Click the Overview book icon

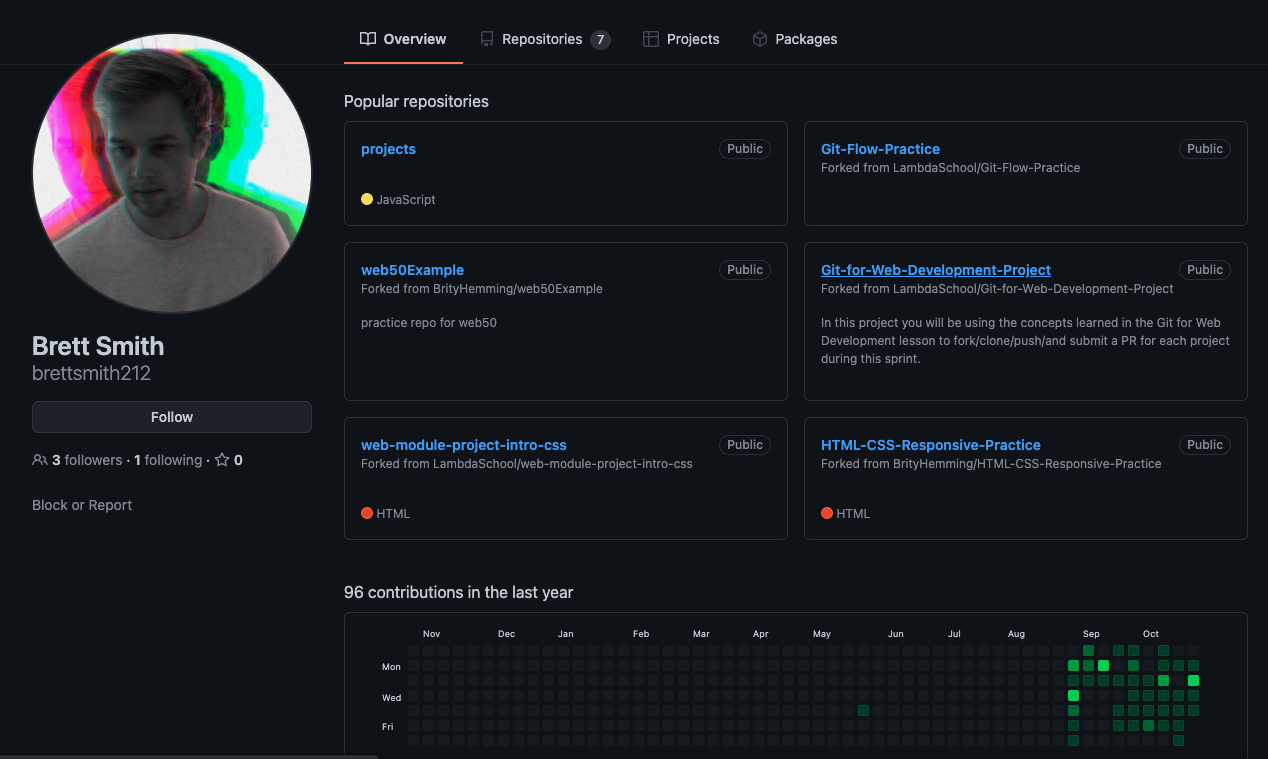pyautogui.click(x=367, y=39)
